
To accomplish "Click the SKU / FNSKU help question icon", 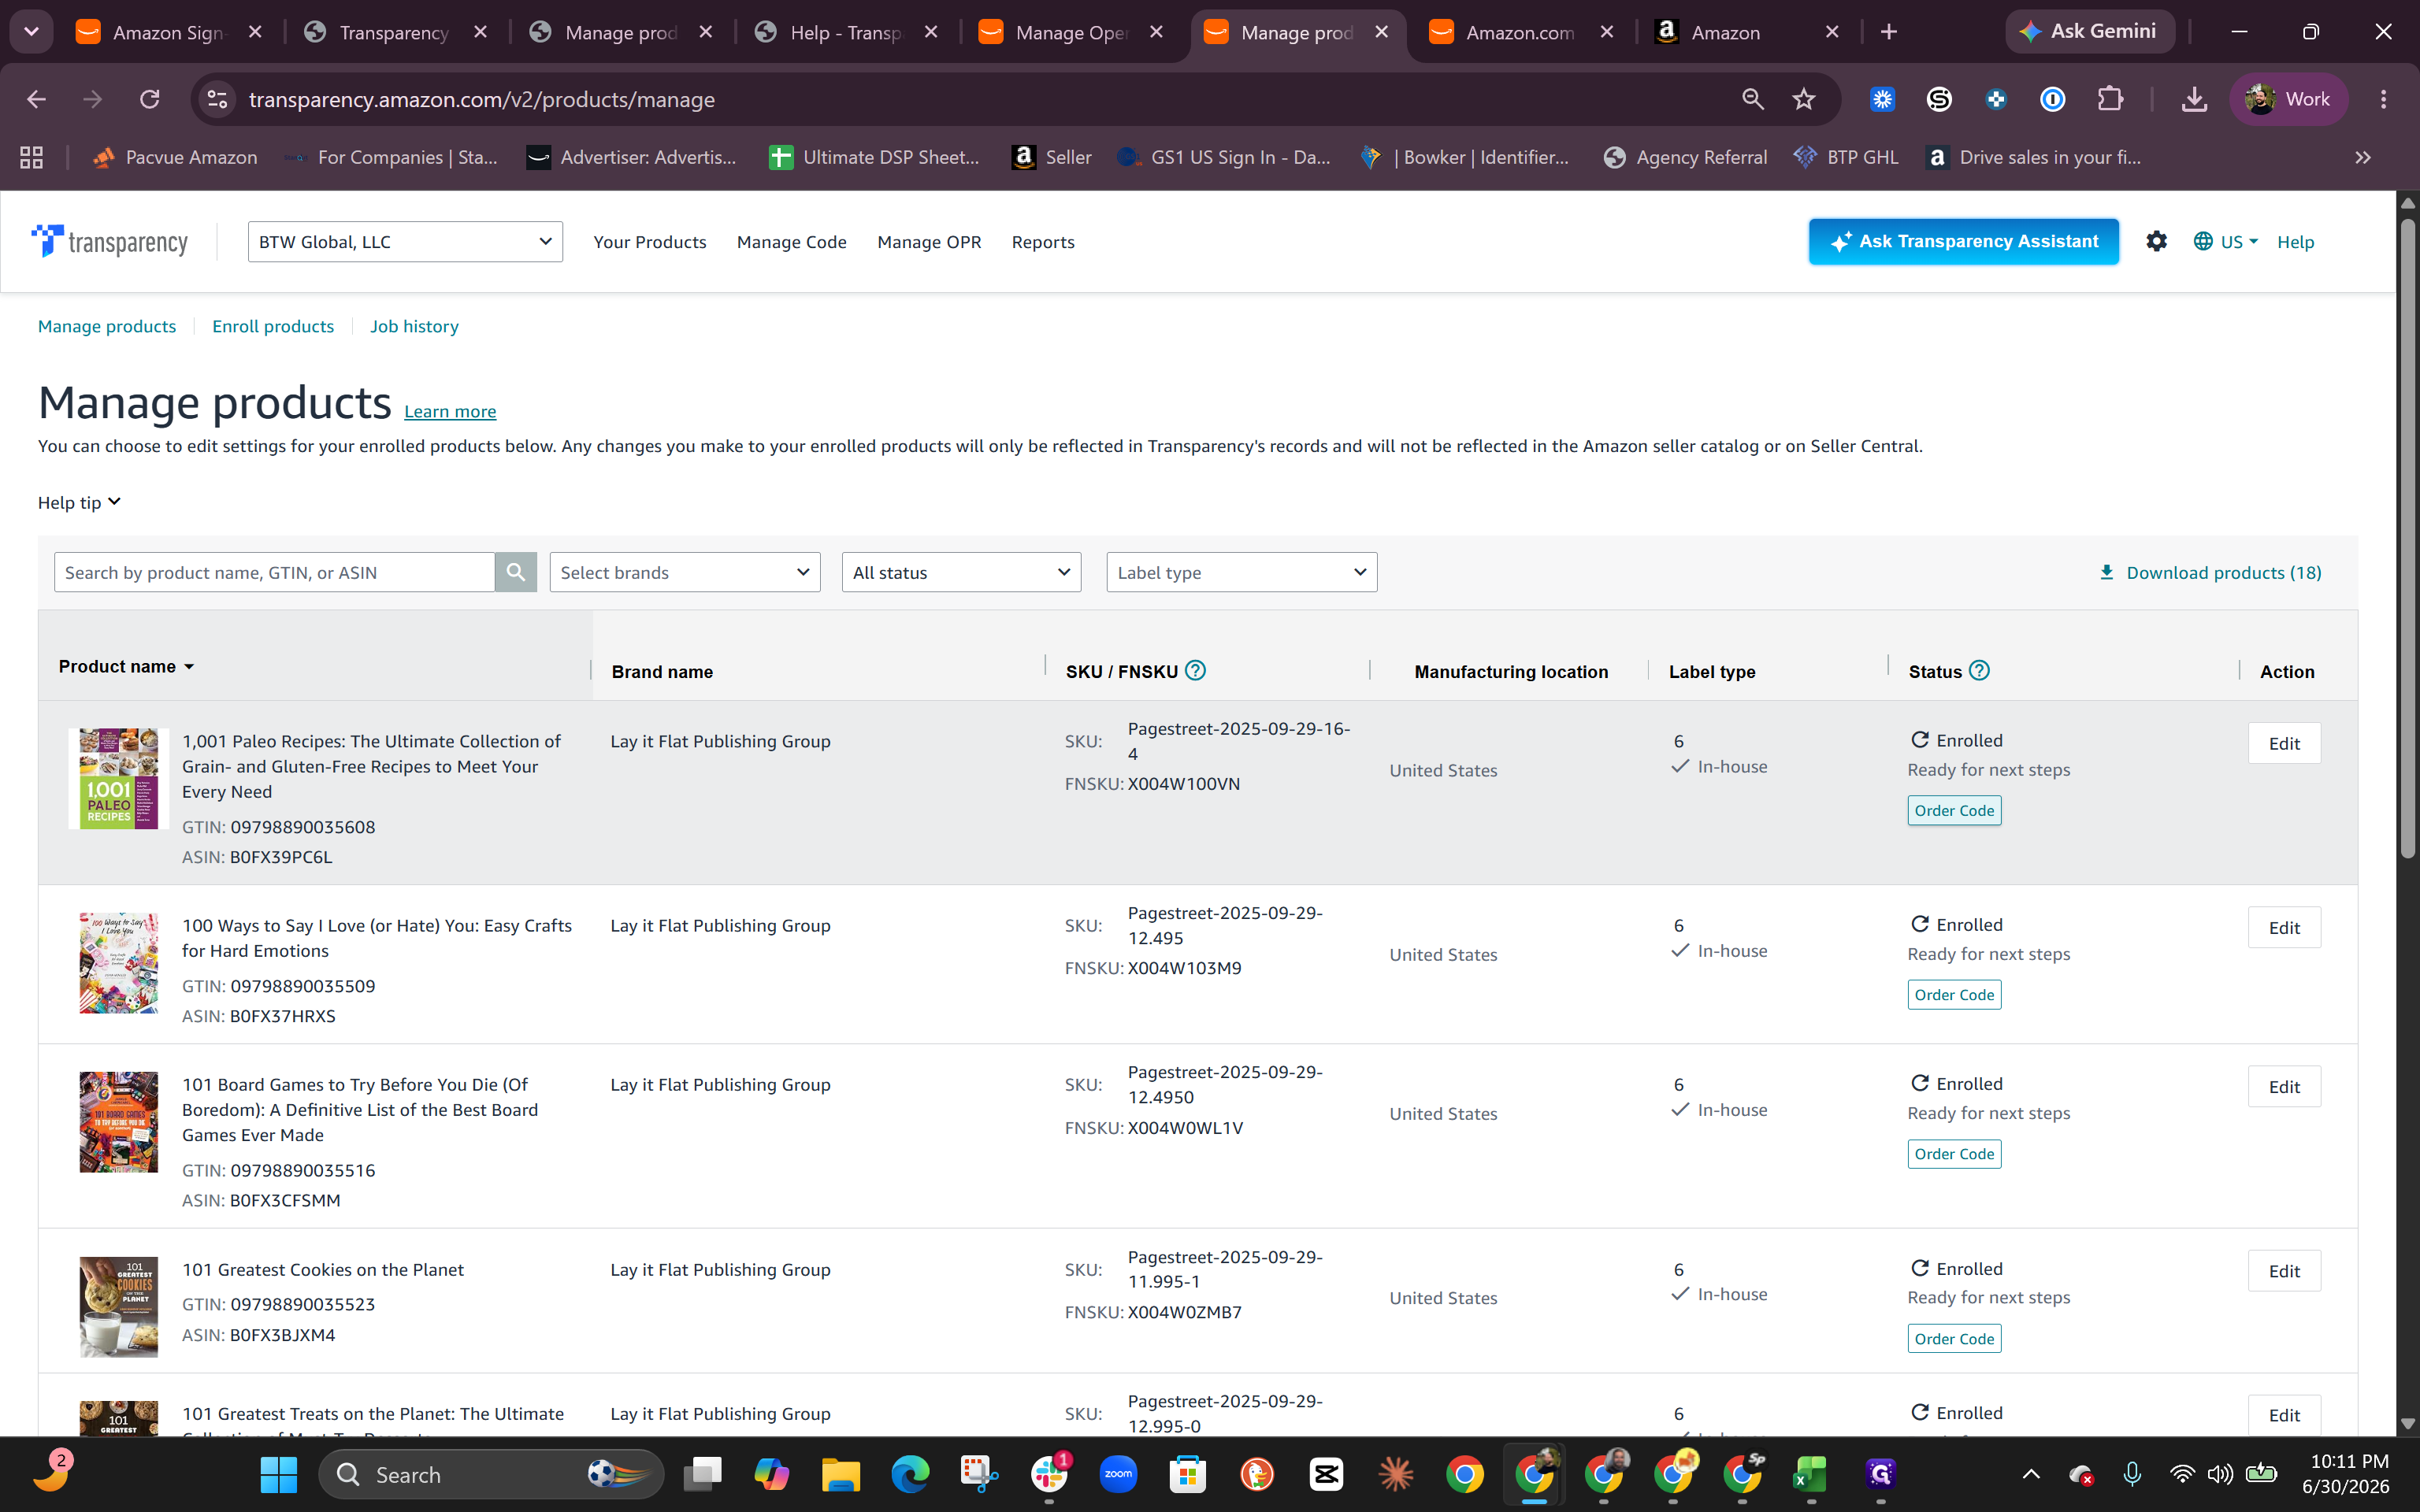I will click(x=1195, y=670).
